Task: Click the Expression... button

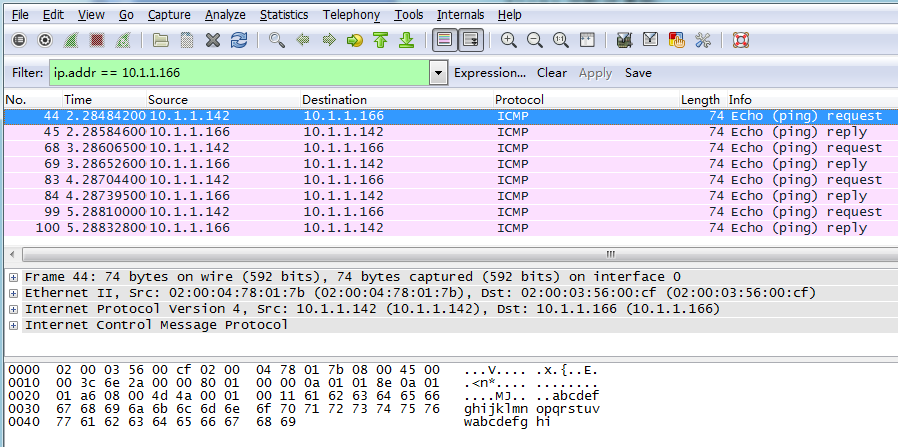Action: tap(490, 73)
